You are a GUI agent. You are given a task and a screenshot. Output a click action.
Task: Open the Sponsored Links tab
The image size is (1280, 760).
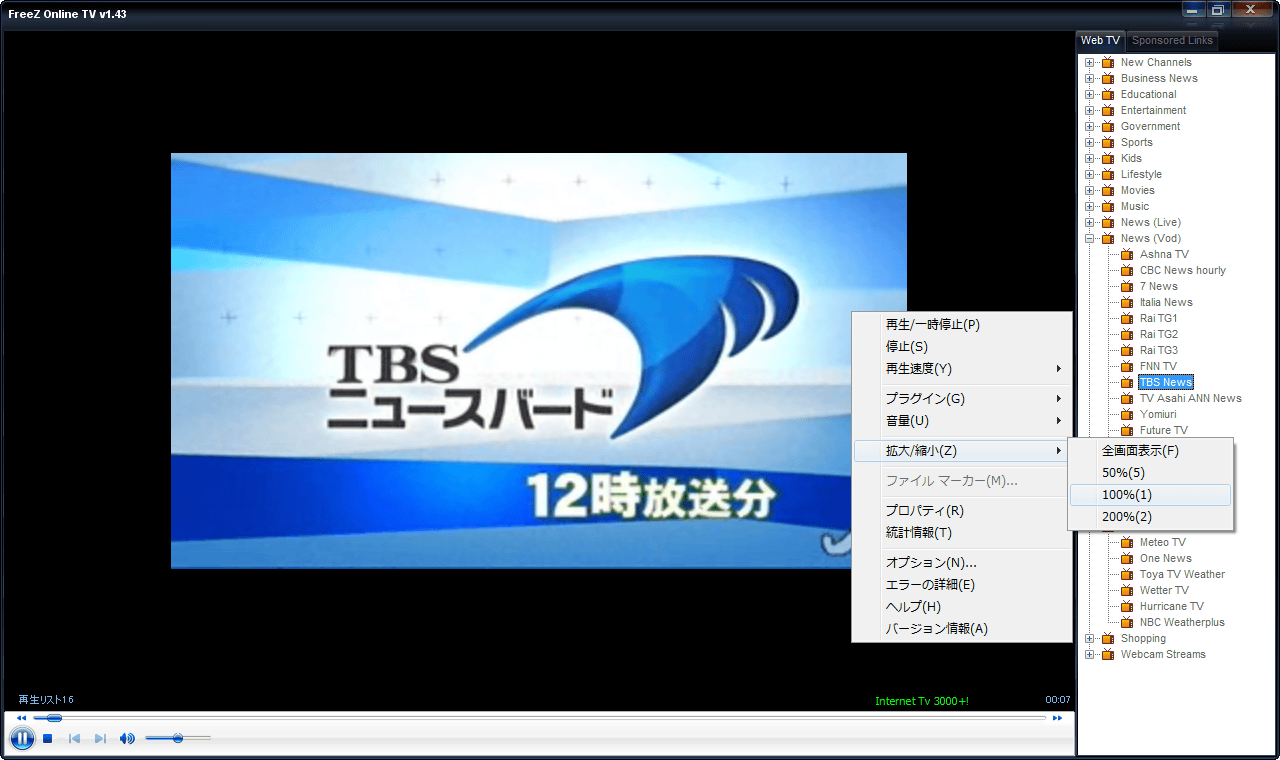(x=1172, y=41)
